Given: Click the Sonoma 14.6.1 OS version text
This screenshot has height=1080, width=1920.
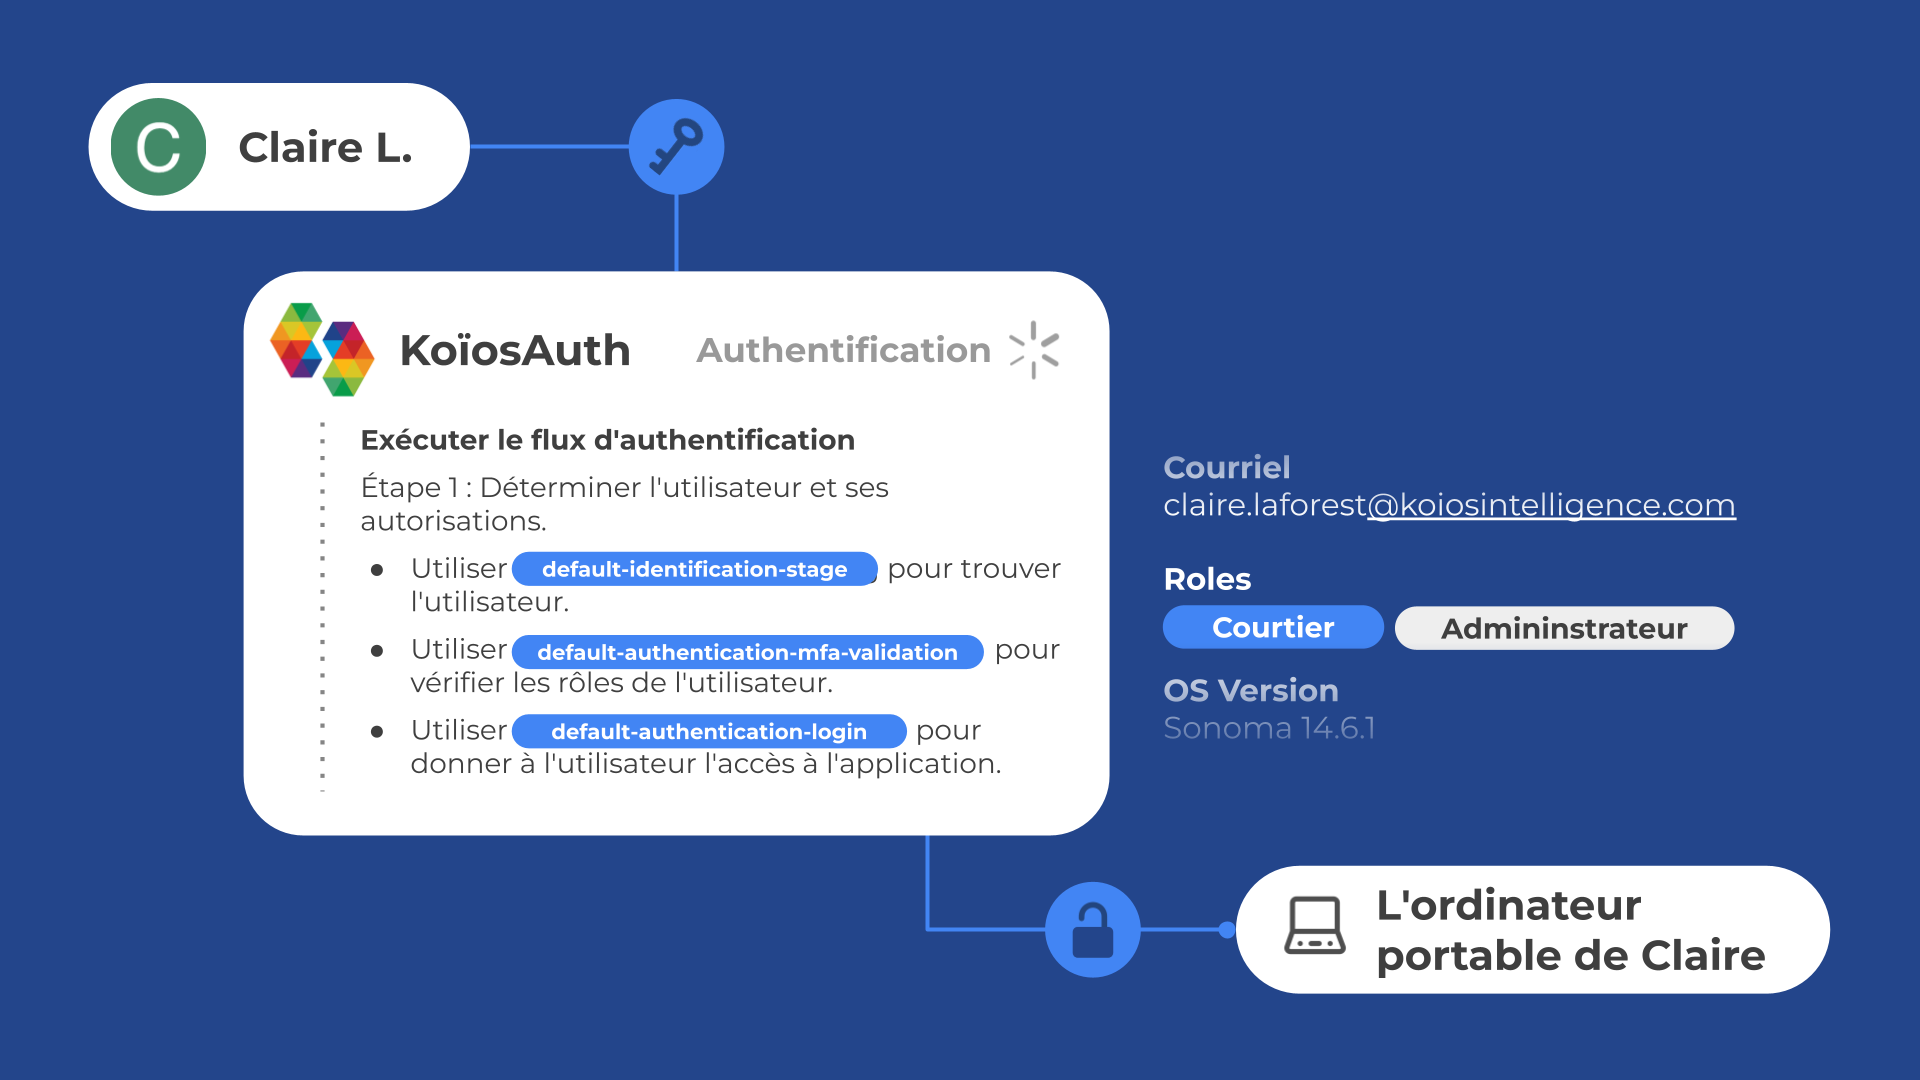Looking at the screenshot, I should (1269, 728).
